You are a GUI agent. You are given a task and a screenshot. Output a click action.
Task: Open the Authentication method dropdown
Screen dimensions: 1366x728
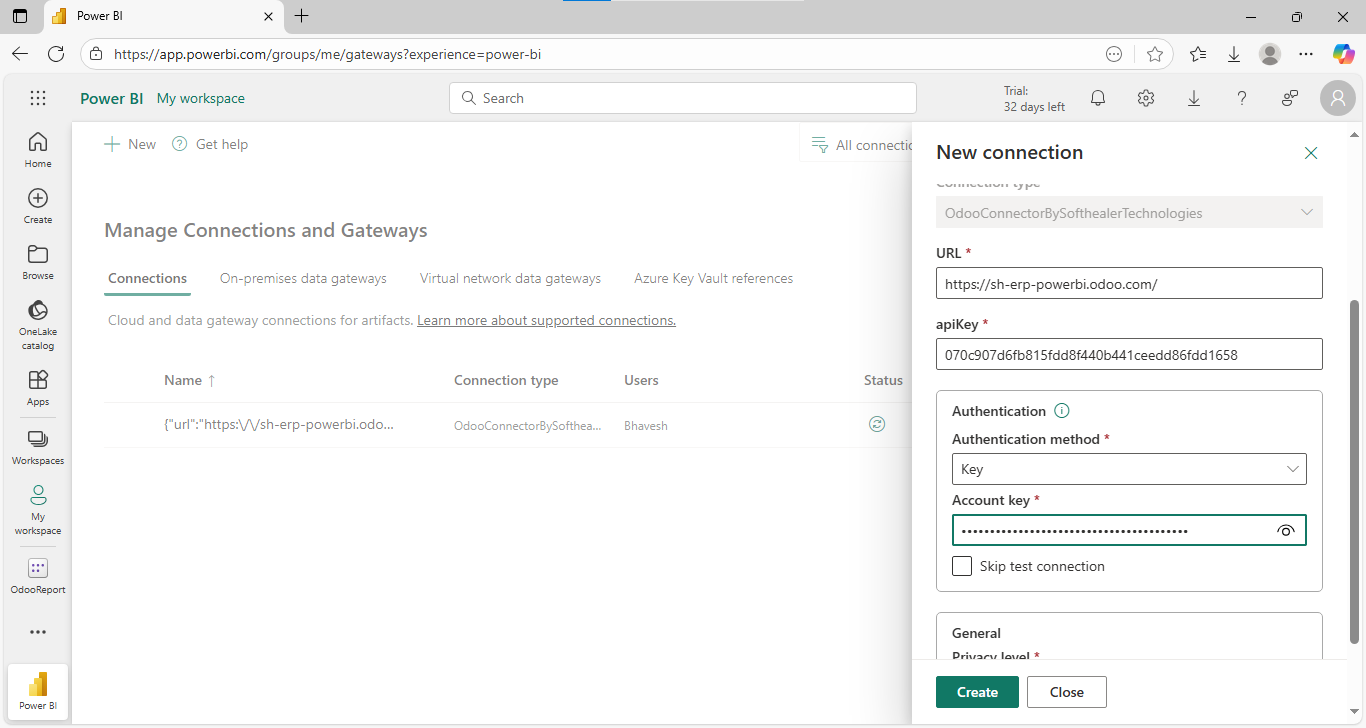[1129, 469]
